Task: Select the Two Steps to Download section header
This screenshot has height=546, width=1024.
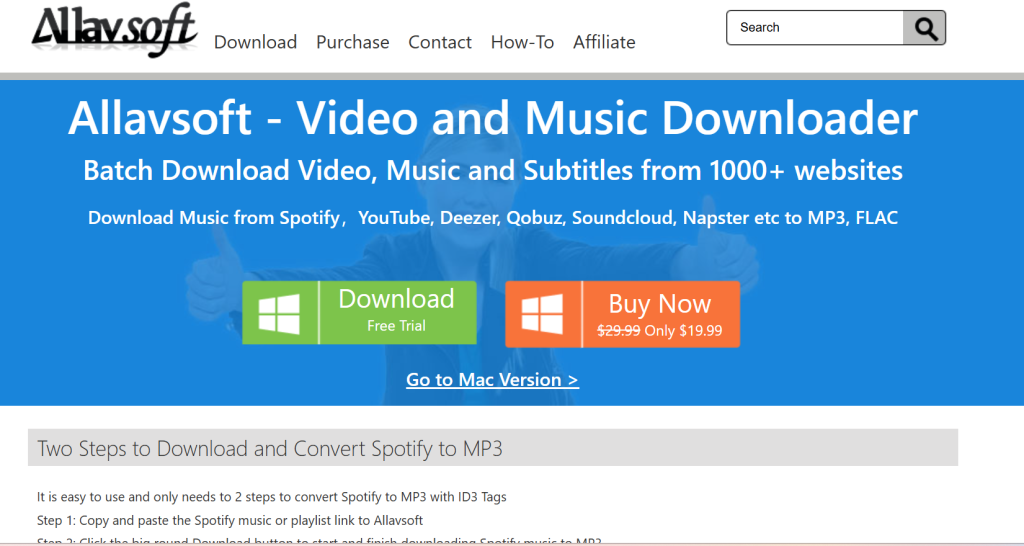Action: [x=270, y=448]
